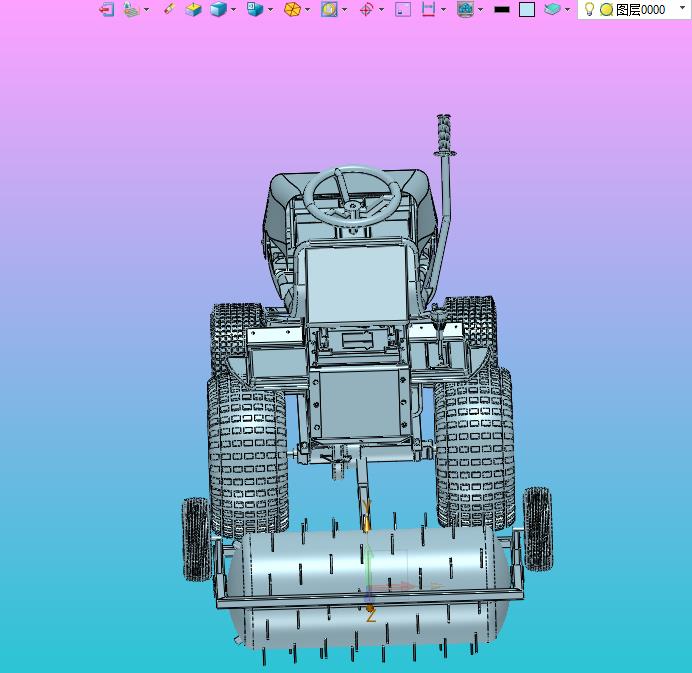Click the blue cube with corner marker icon

point(255,9)
